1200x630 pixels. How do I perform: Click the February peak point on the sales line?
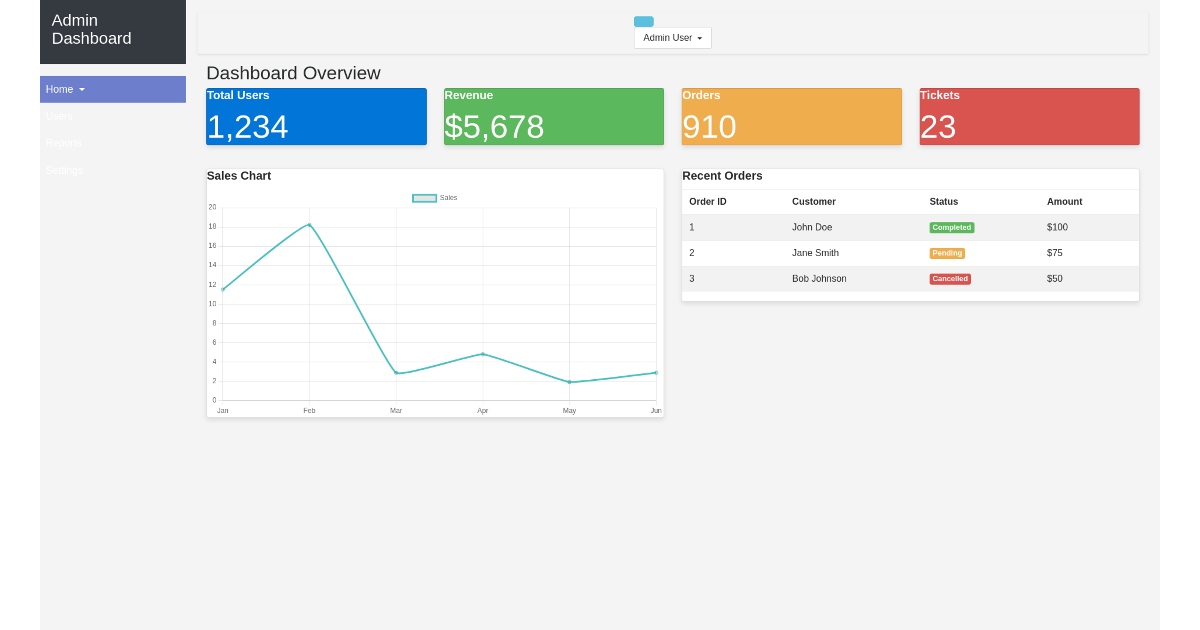(x=310, y=226)
